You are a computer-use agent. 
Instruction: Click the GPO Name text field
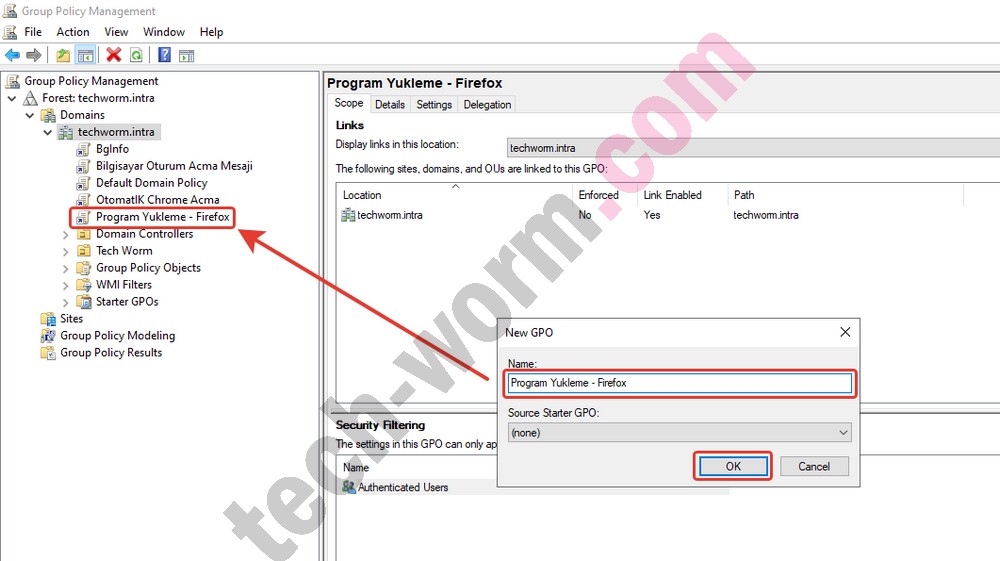click(x=679, y=383)
